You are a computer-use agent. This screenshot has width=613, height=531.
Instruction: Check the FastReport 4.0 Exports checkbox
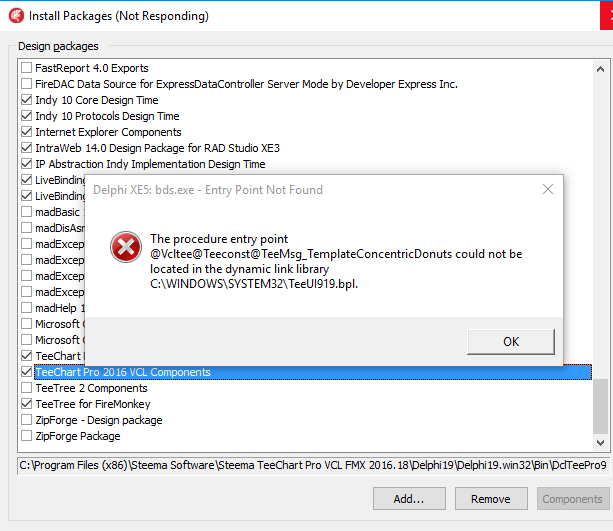pos(27,68)
